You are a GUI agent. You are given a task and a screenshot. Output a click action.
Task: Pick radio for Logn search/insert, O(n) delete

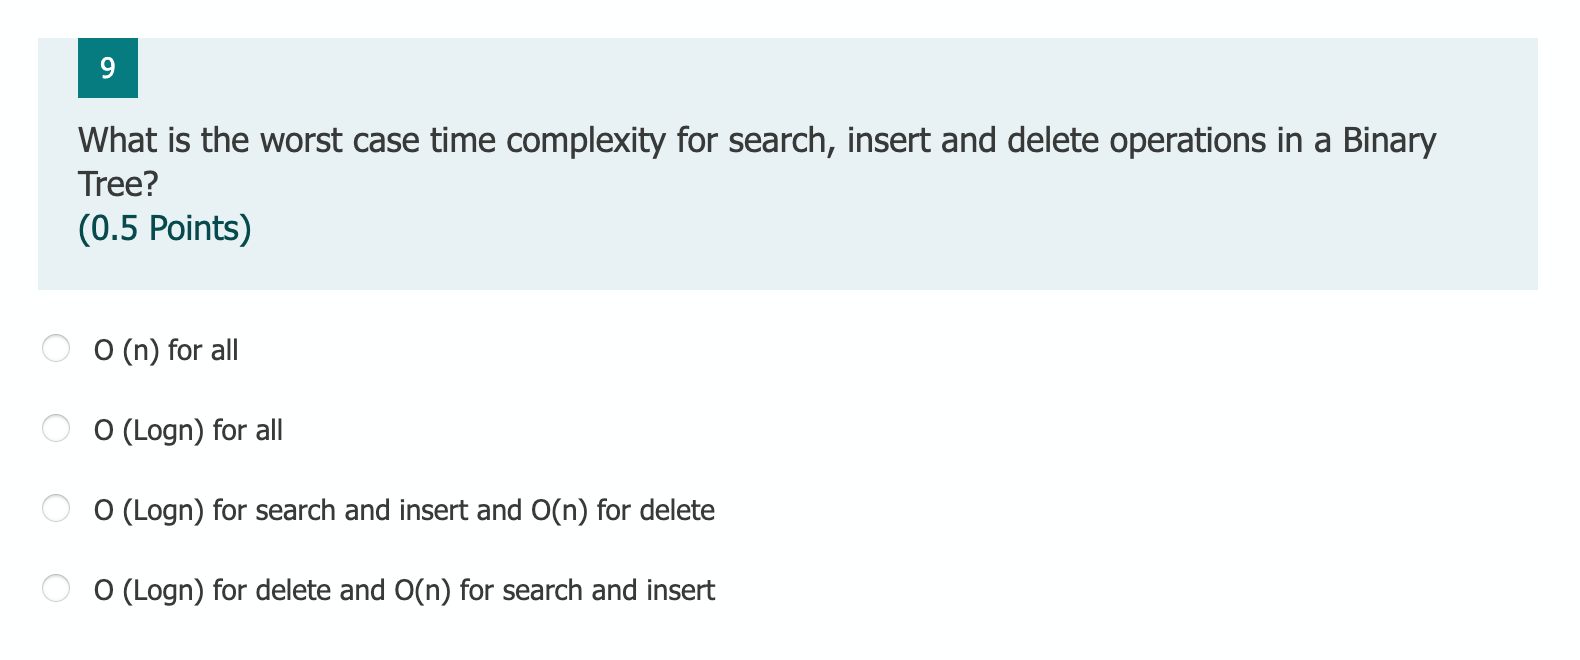56,508
